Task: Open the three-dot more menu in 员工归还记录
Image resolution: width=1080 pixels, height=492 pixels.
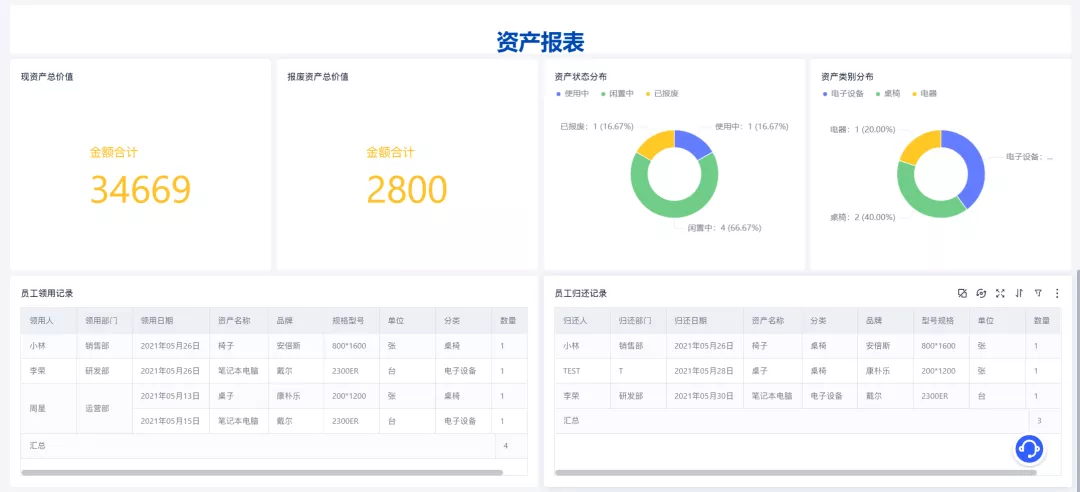Action: 1057,294
